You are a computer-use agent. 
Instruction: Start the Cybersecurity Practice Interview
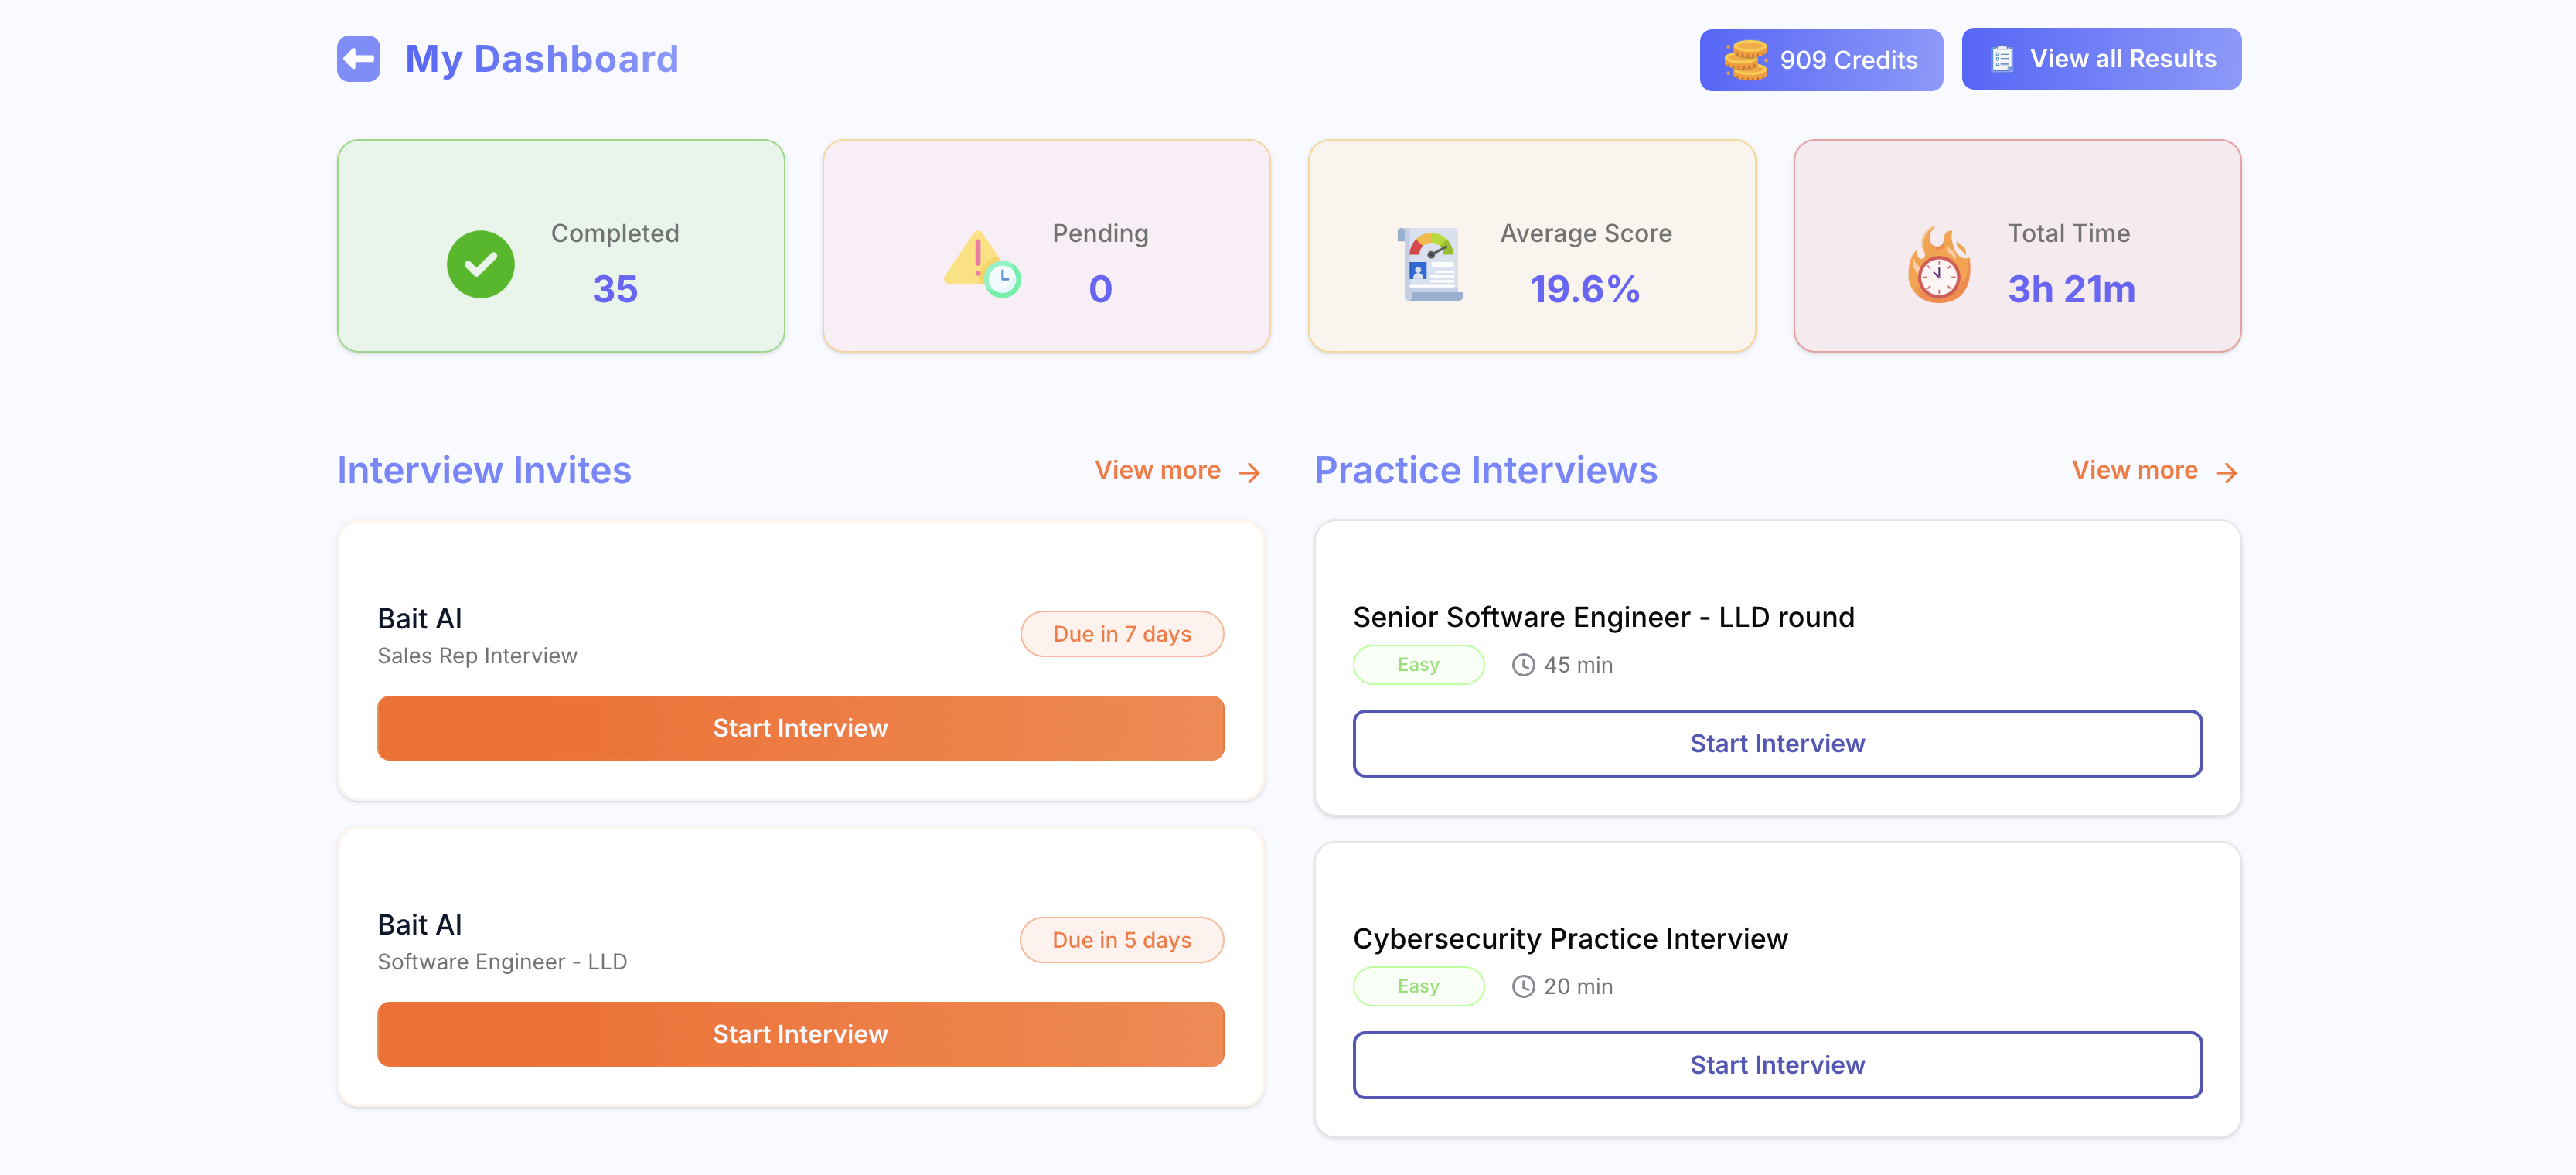point(1777,1065)
